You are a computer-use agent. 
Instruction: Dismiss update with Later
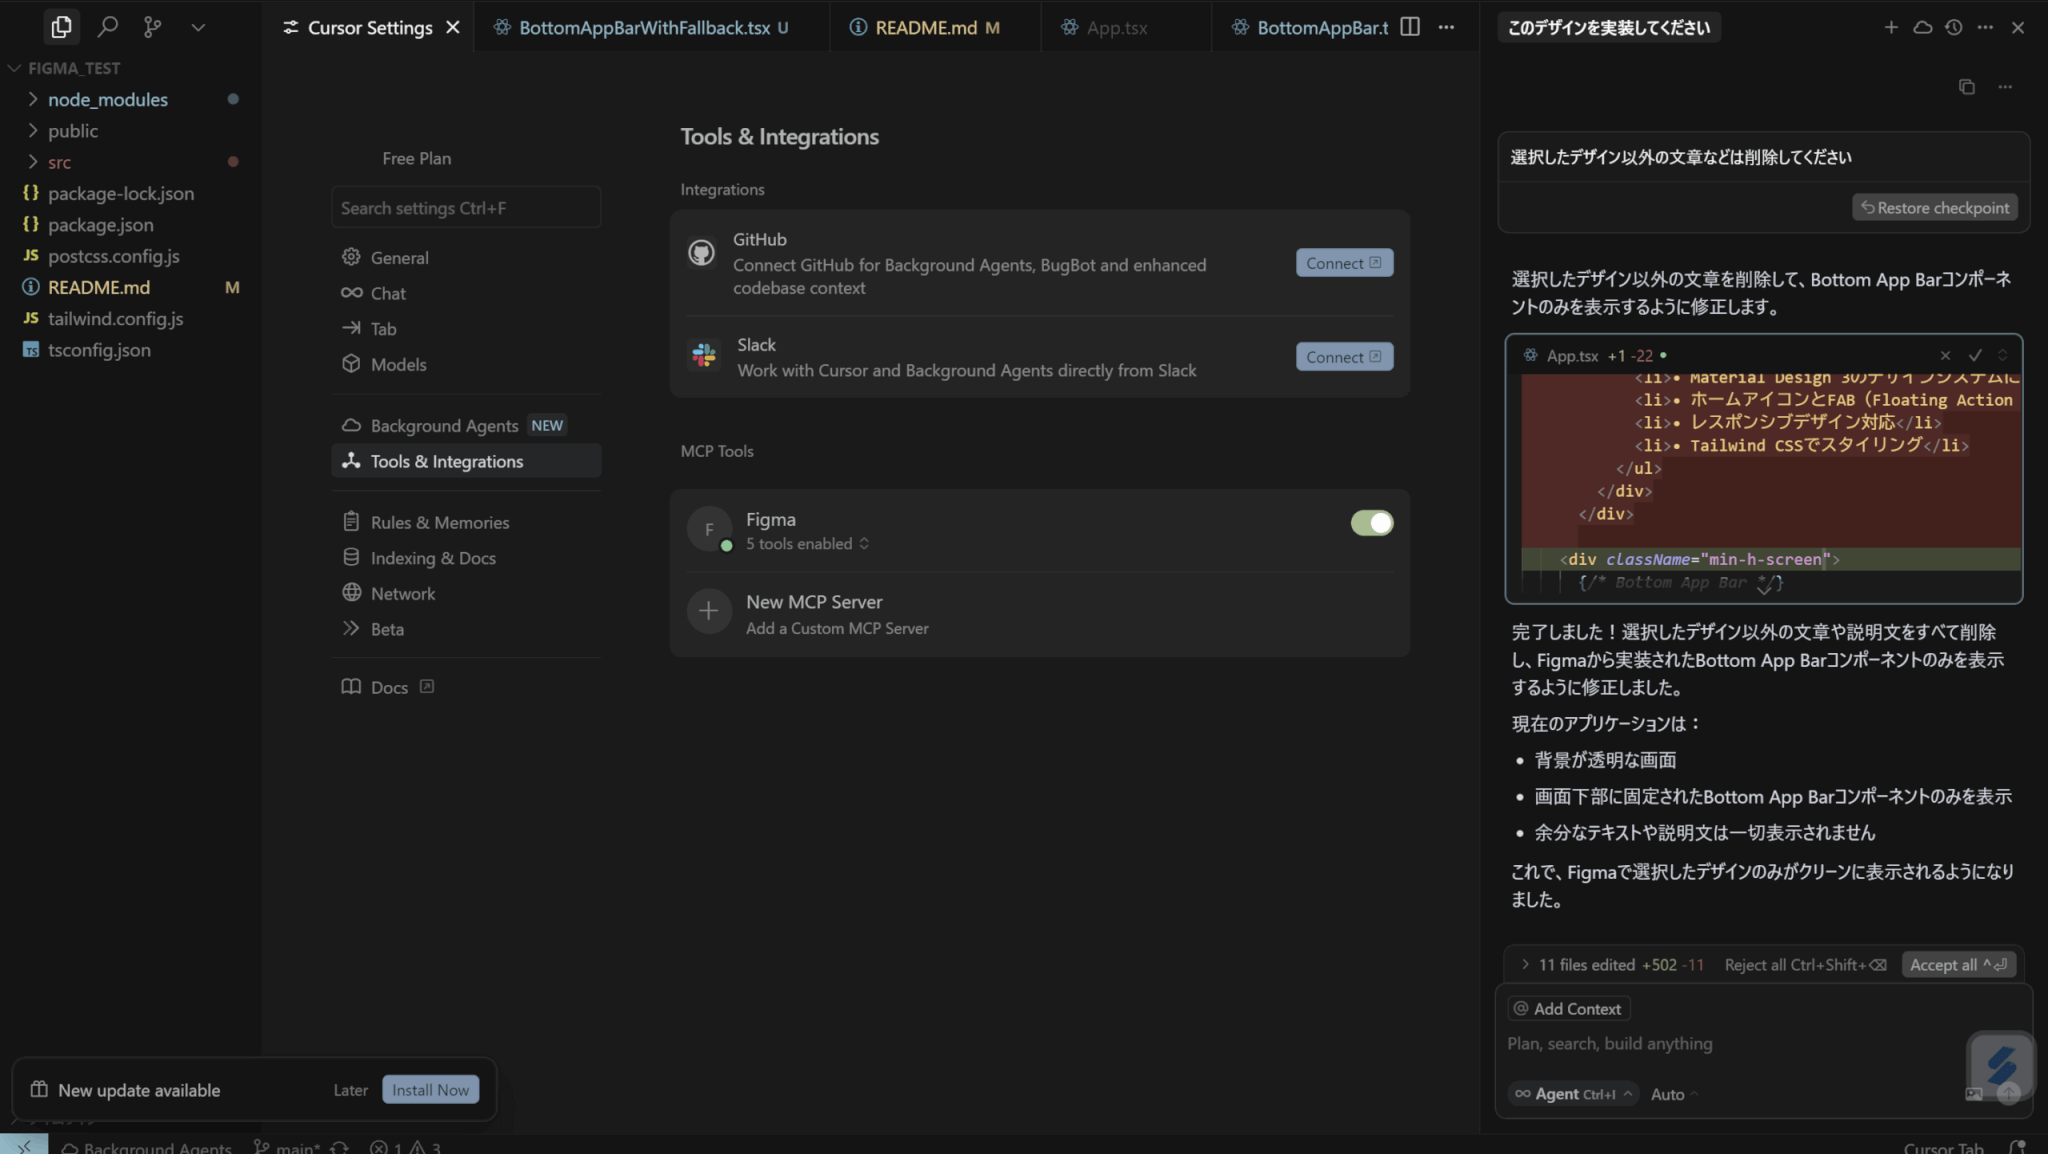[350, 1089]
